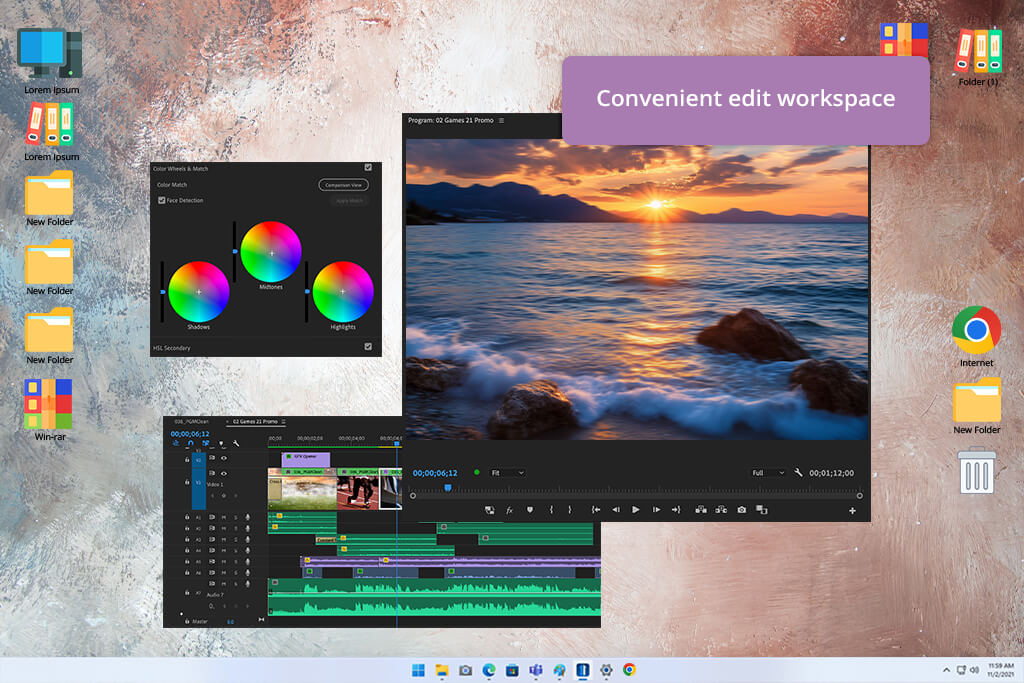1024x683 pixels.
Task: Open the Recycle Bin desktop icon
Action: [977, 470]
